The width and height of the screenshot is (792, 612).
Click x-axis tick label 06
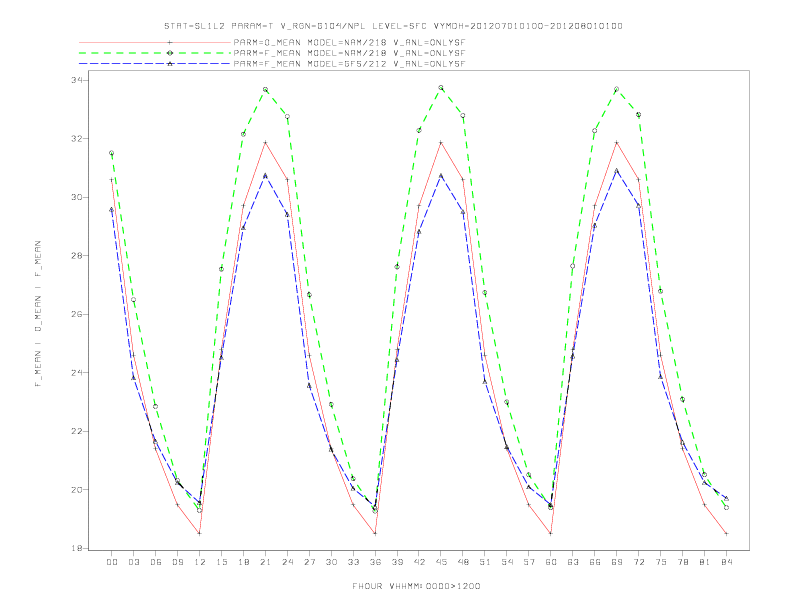(156, 562)
